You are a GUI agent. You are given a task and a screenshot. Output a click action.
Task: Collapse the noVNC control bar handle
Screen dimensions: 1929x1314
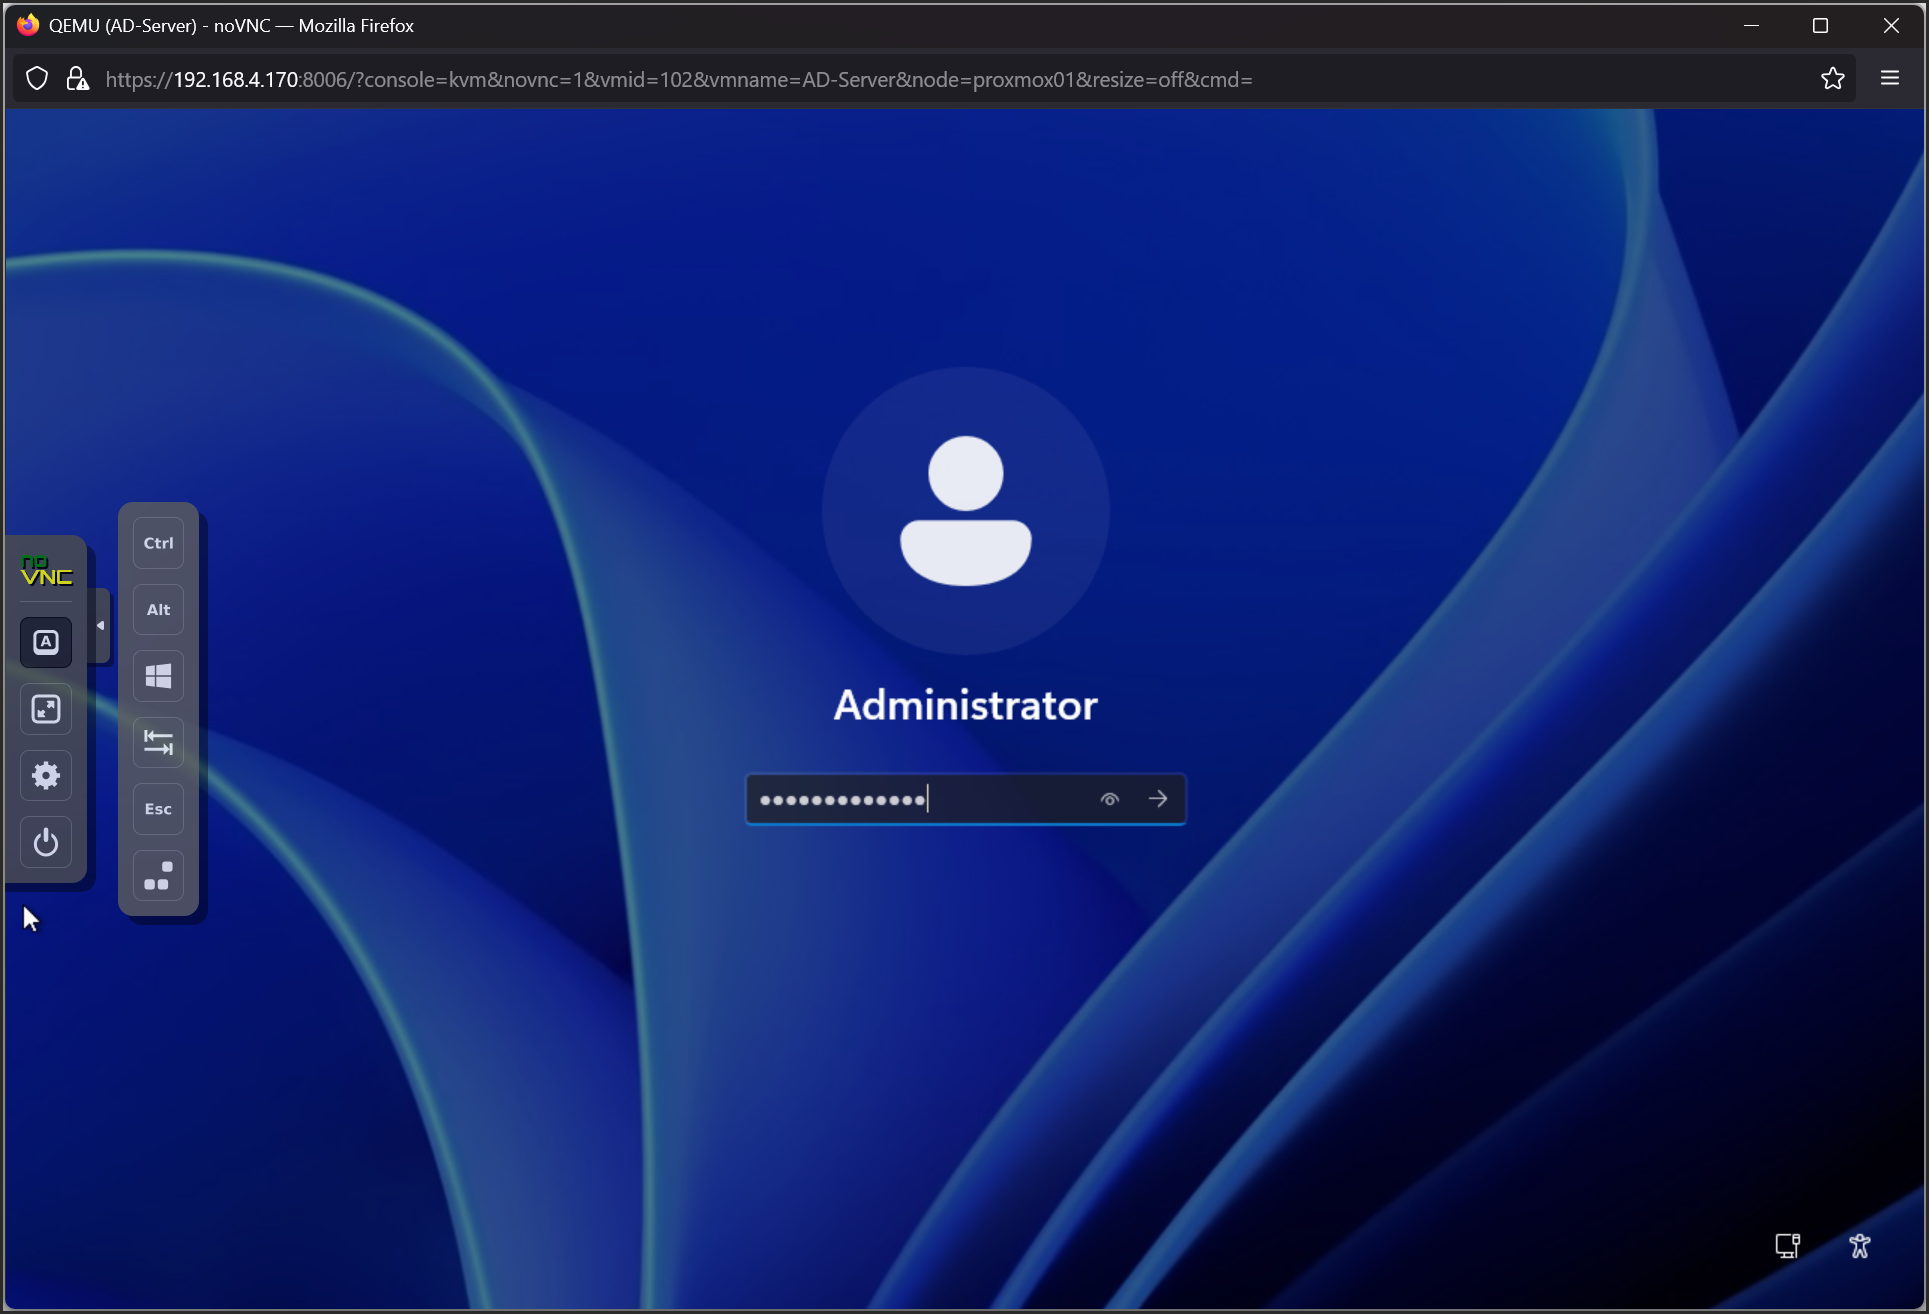pyautogui.click(x=100, y=626)
